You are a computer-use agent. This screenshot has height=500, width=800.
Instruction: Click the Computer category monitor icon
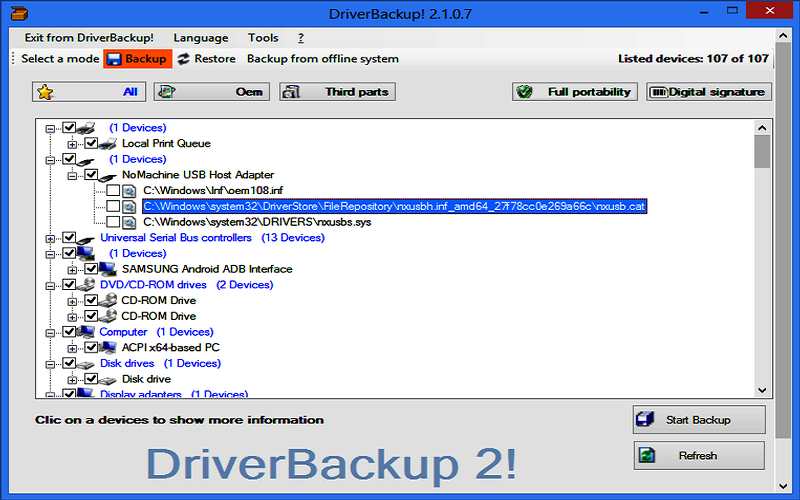pyautogui.click(x=86, y=332)
